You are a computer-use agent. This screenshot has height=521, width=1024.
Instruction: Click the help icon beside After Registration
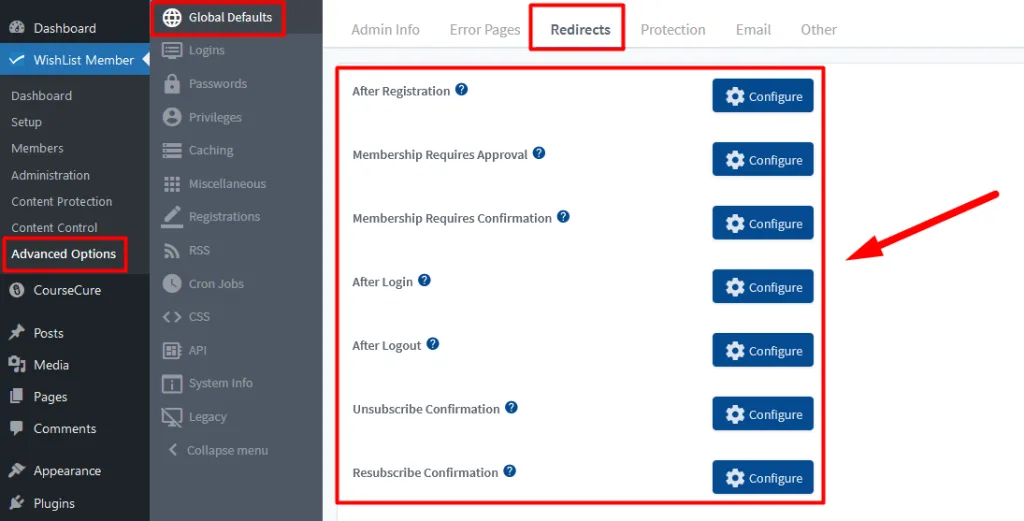(x=462, y=89)
